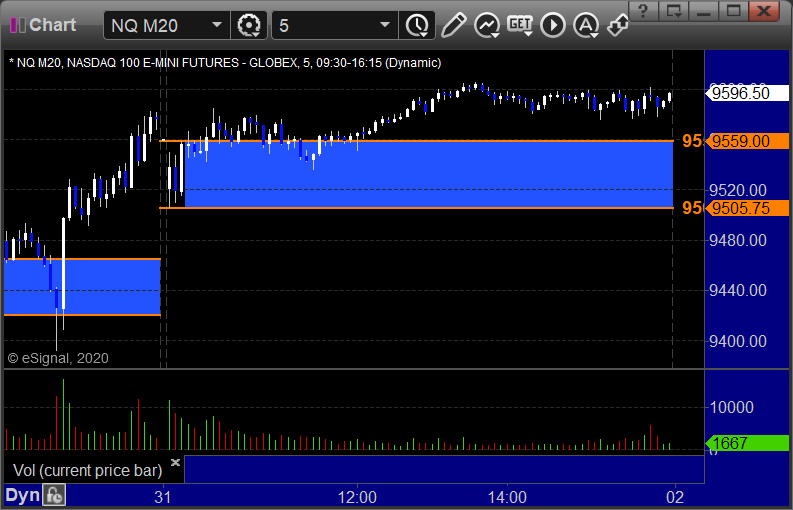Click the green 1667 volume value tag

point(747,443)
